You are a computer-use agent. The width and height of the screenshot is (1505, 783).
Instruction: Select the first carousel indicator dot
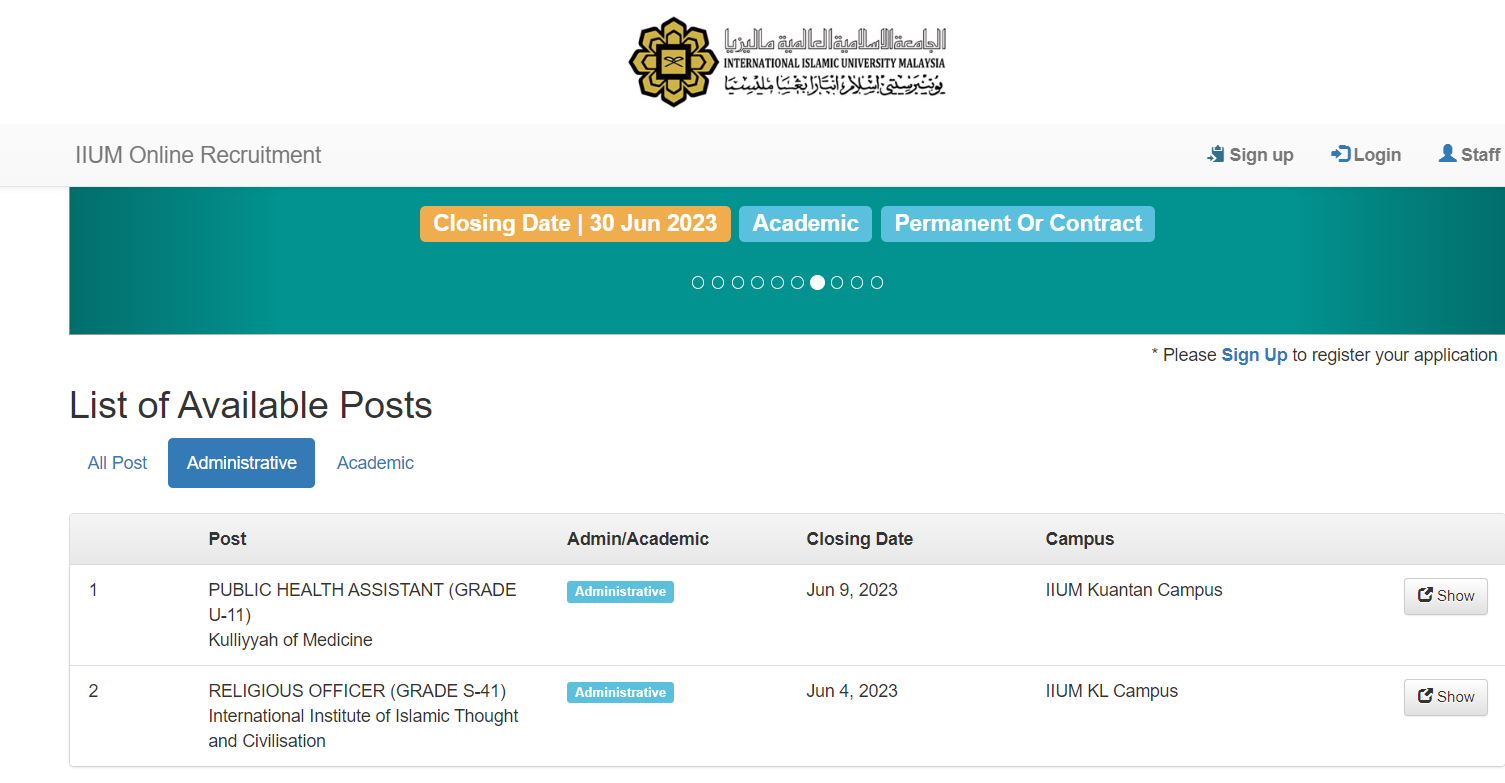tap(698, 283)
